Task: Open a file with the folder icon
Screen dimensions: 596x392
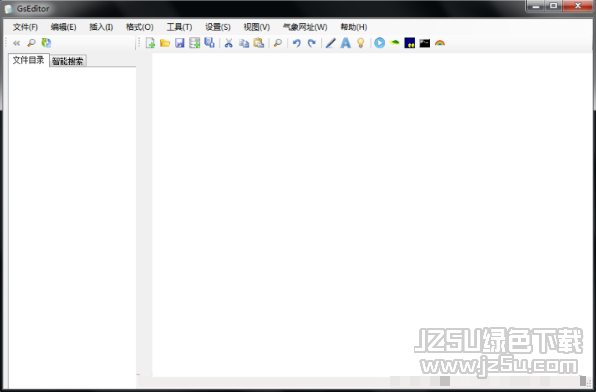Action: pos(165,43)
